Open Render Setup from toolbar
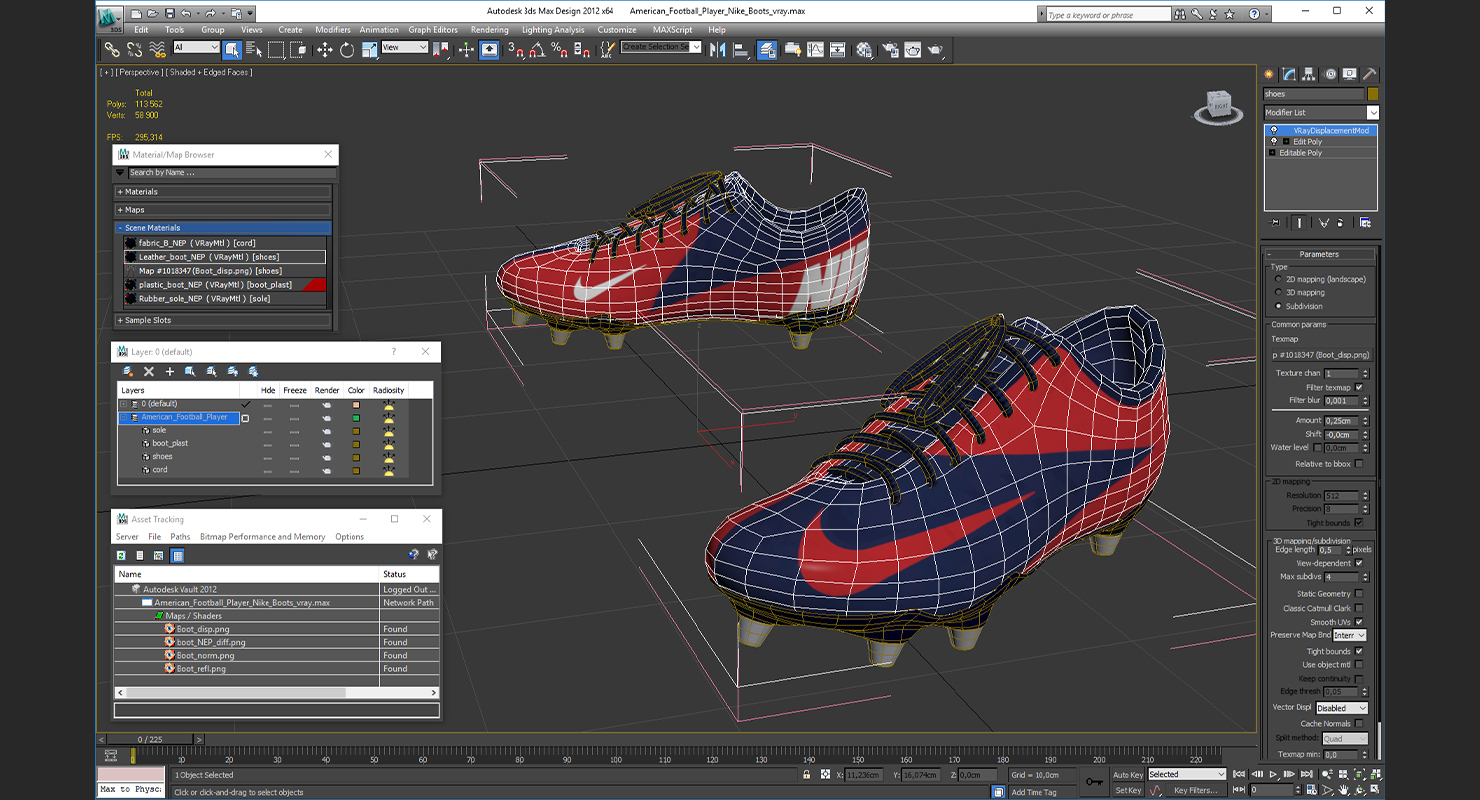Viewport: 1480px width, 800px height. coord(890,49)
